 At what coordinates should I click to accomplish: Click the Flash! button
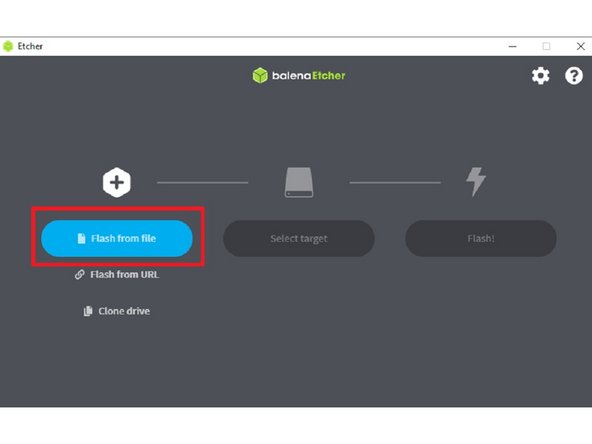point(481,239)
